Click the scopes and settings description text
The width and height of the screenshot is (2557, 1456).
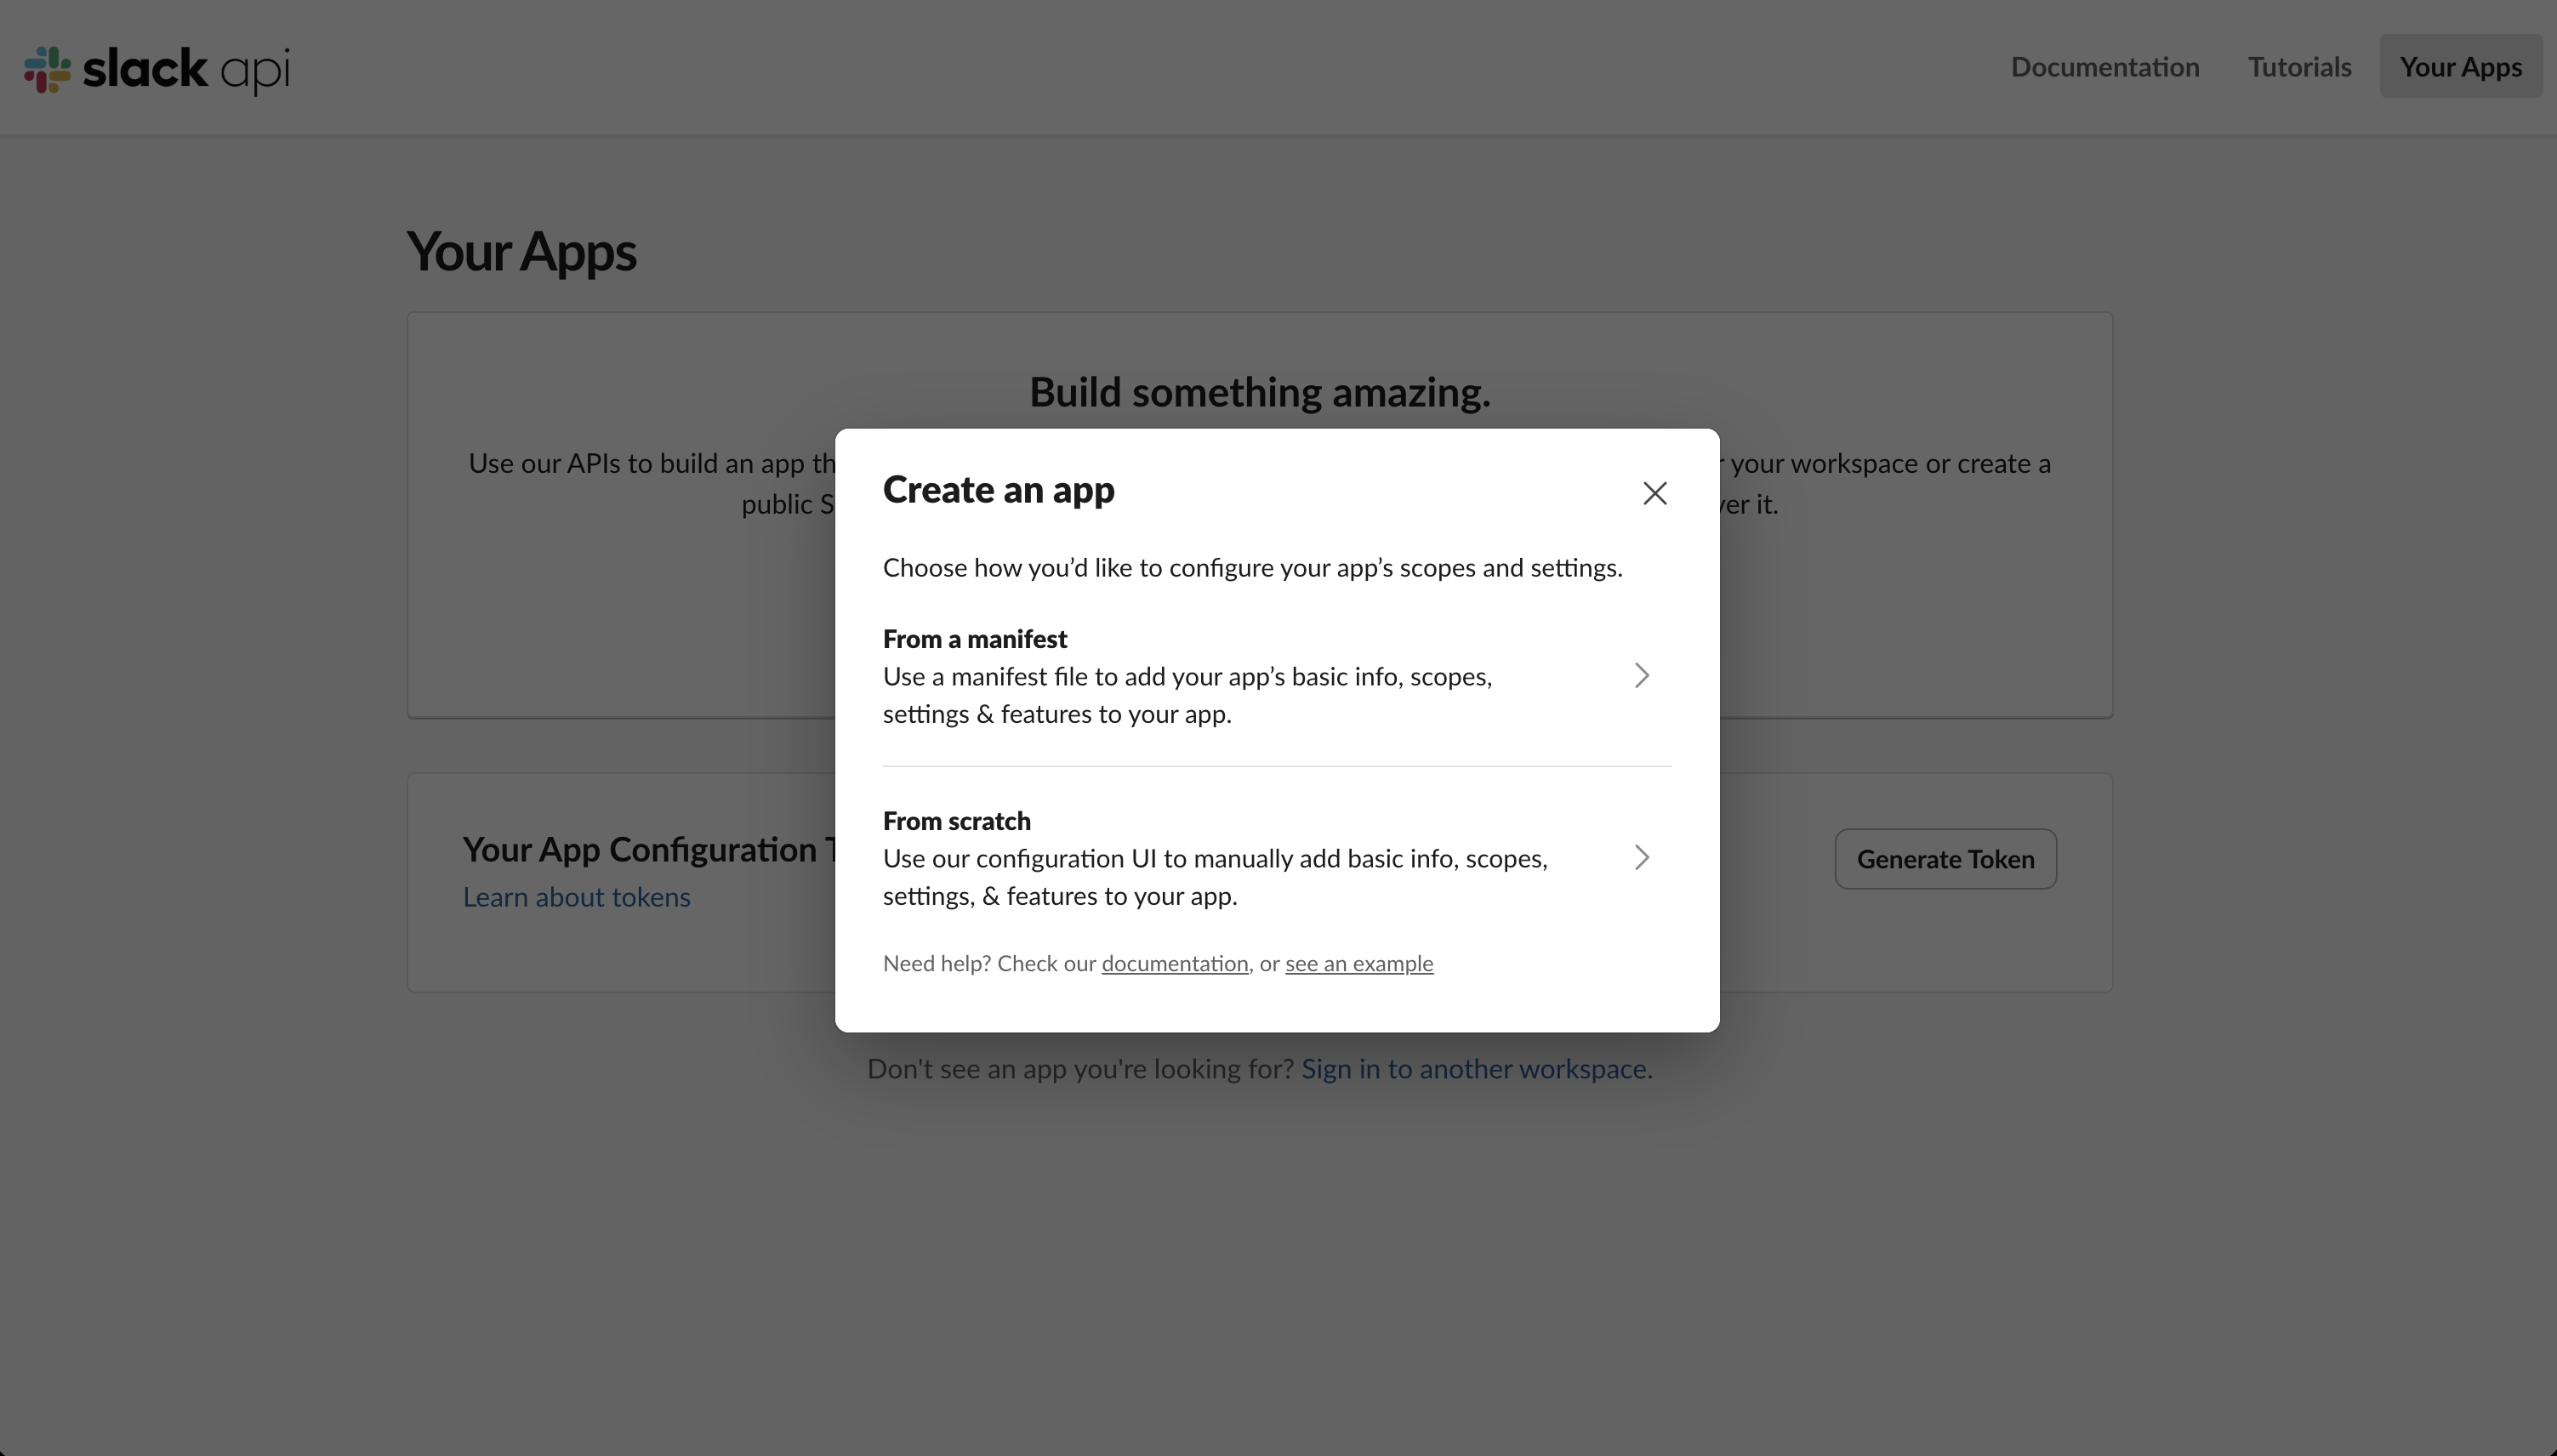(x=1252, y=567)
